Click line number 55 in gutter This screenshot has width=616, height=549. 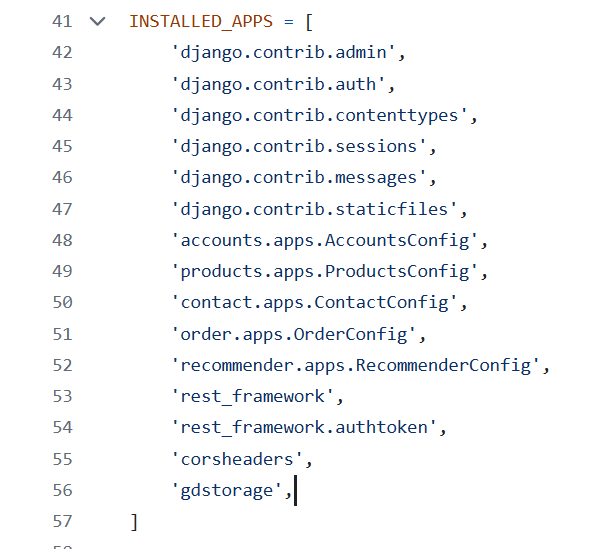point(62,459)
